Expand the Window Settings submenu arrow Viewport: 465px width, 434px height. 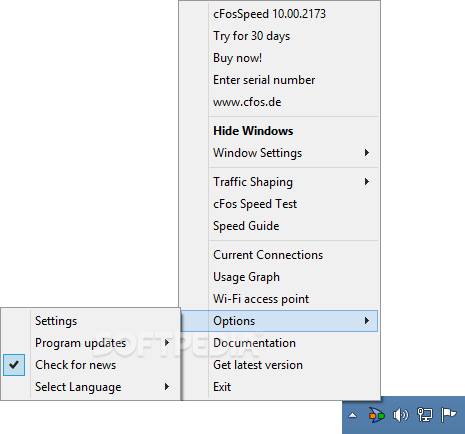click(367, 153)
